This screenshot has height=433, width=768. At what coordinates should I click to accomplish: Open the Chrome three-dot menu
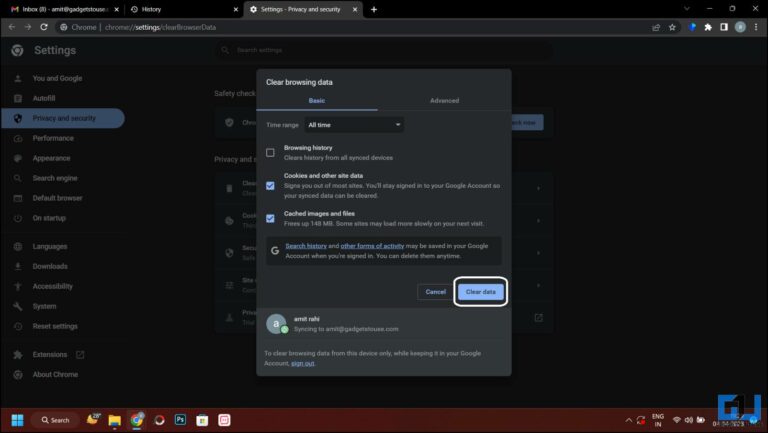(755, 27)
